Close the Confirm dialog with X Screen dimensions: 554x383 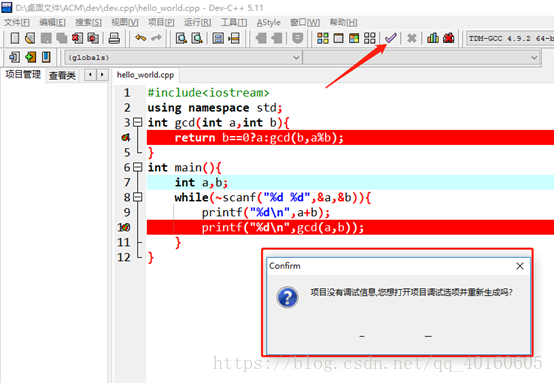pos(520,266)
